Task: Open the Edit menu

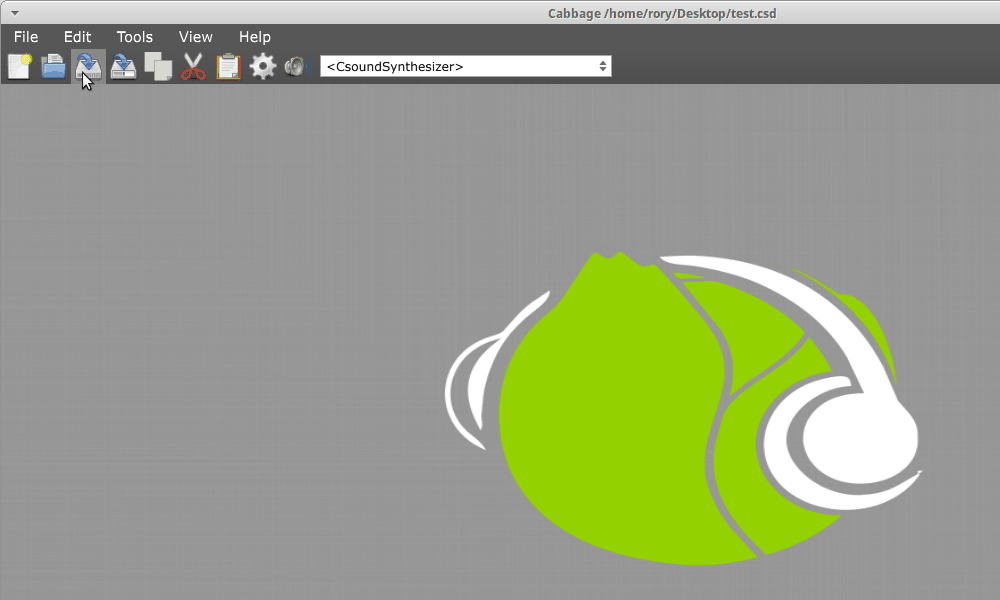Action: 77,37
